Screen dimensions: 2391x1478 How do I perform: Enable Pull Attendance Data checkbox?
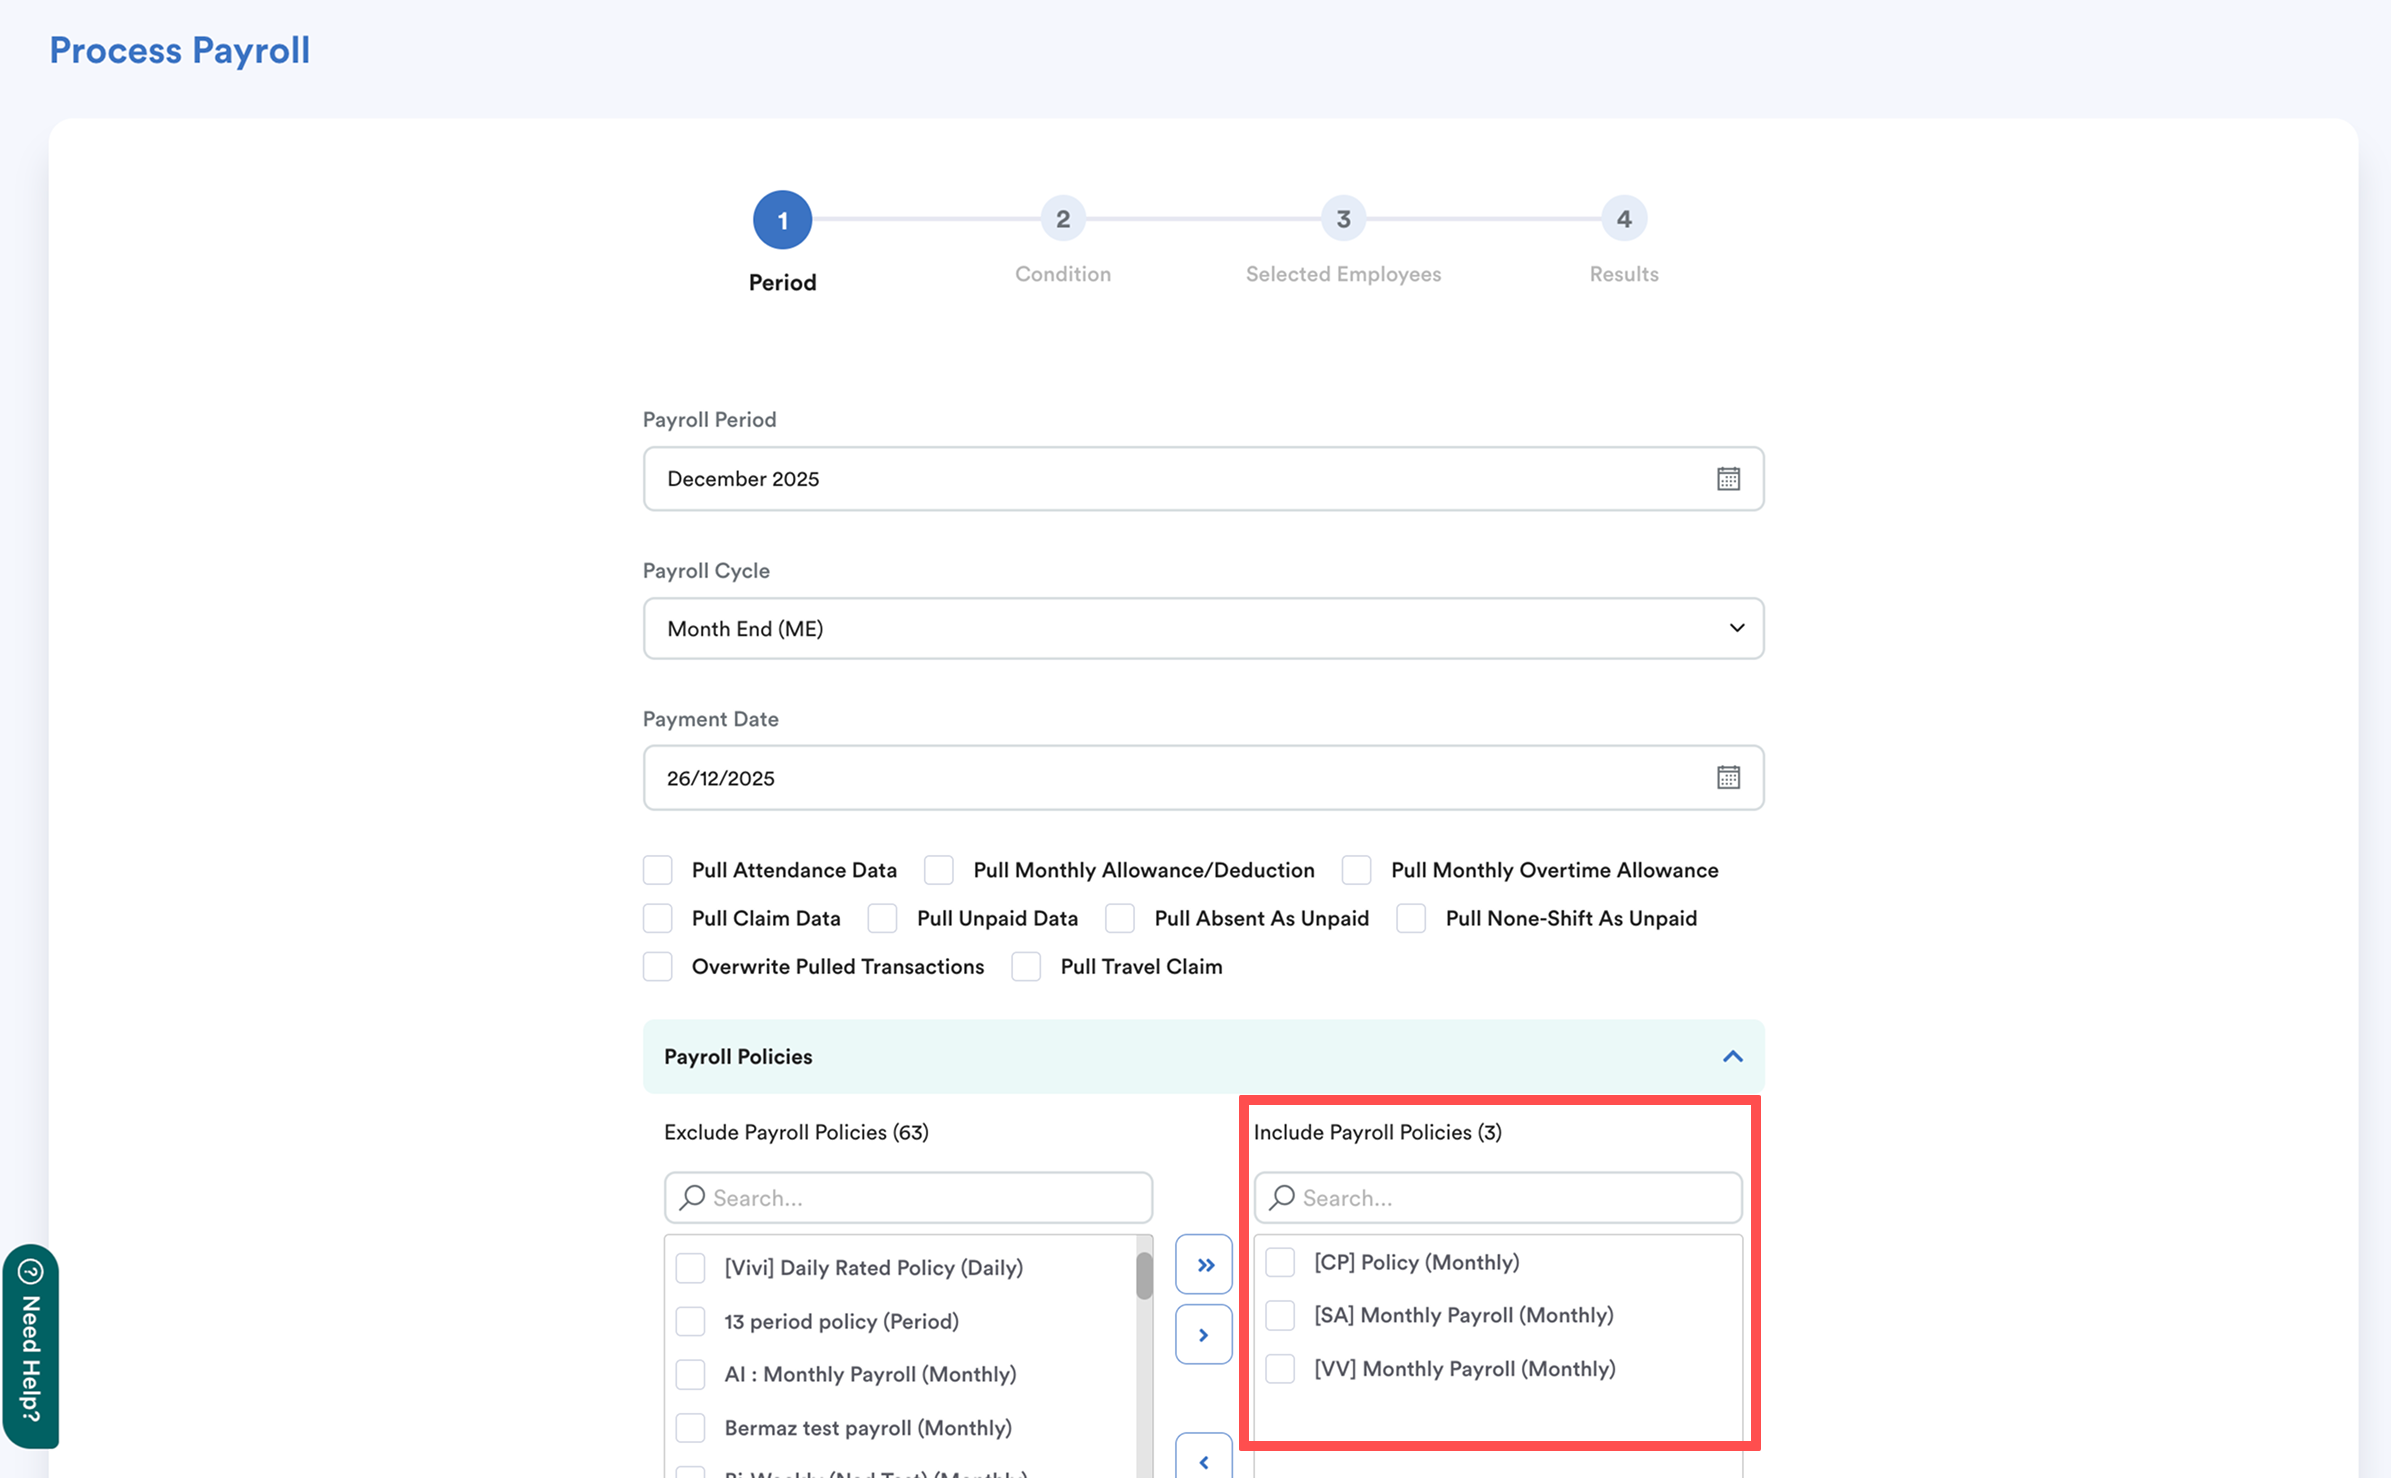click(658, 870)
